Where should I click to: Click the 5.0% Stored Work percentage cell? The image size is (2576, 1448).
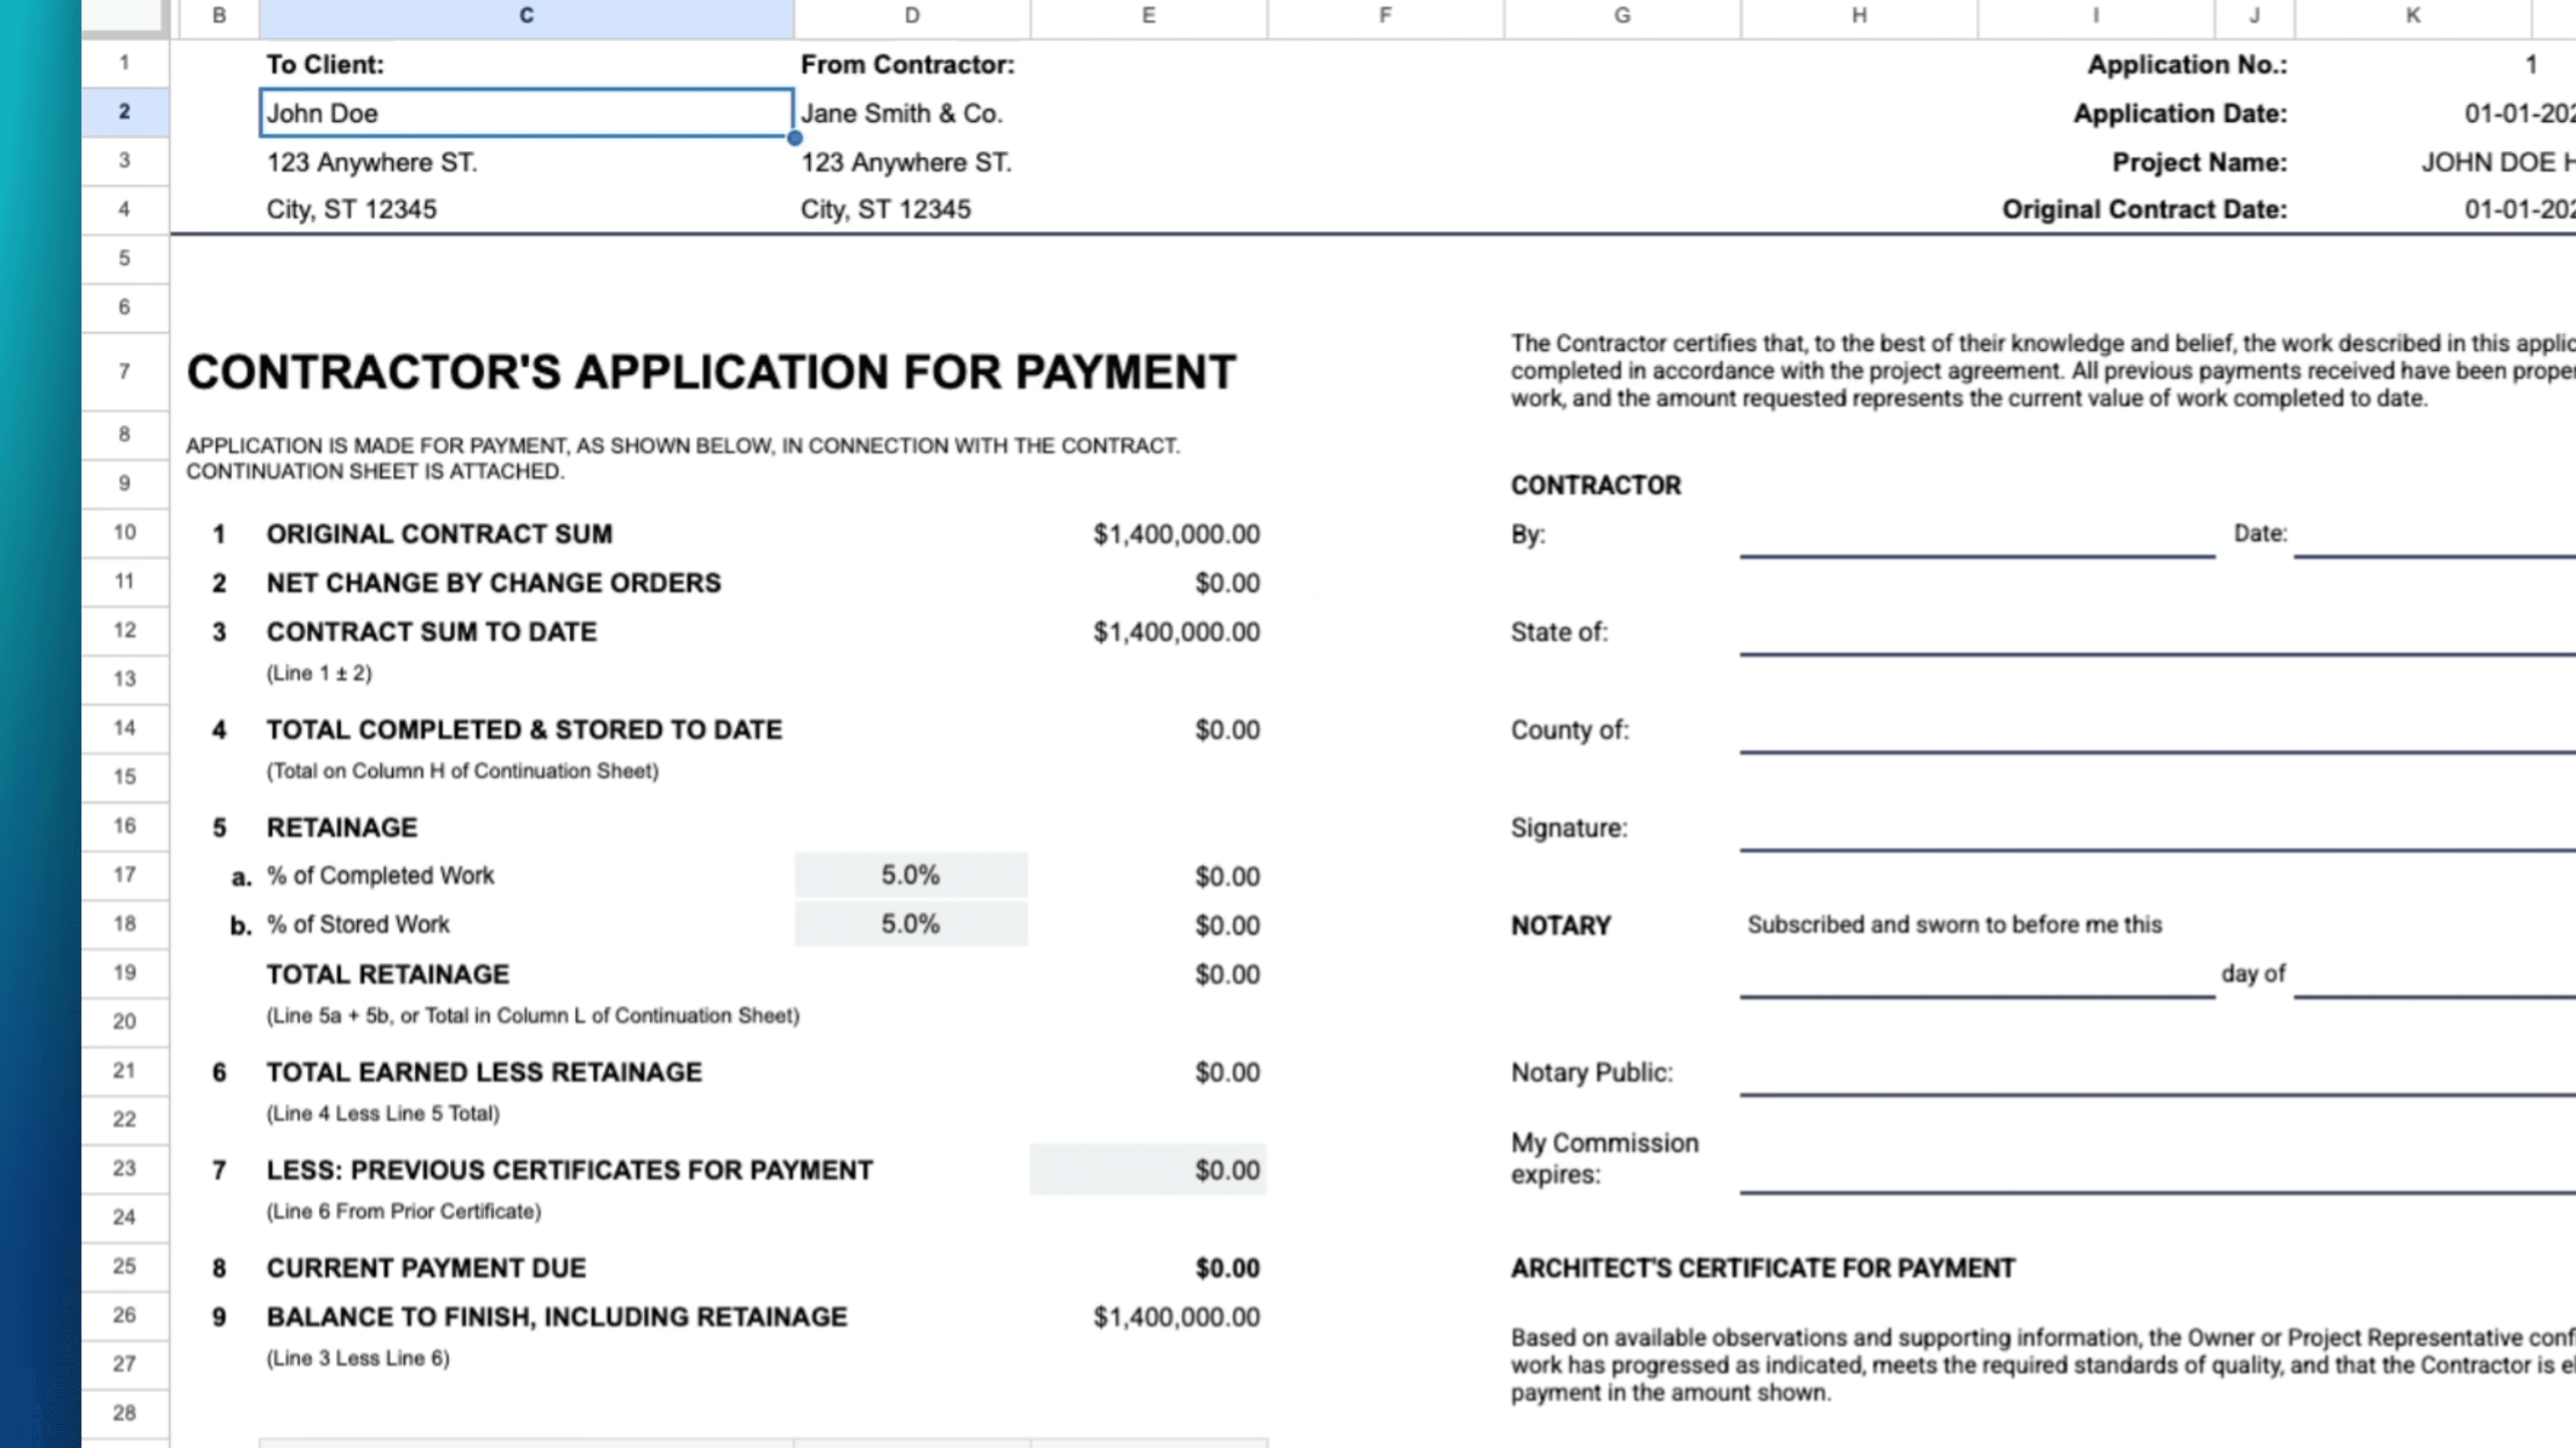point(910,923)
